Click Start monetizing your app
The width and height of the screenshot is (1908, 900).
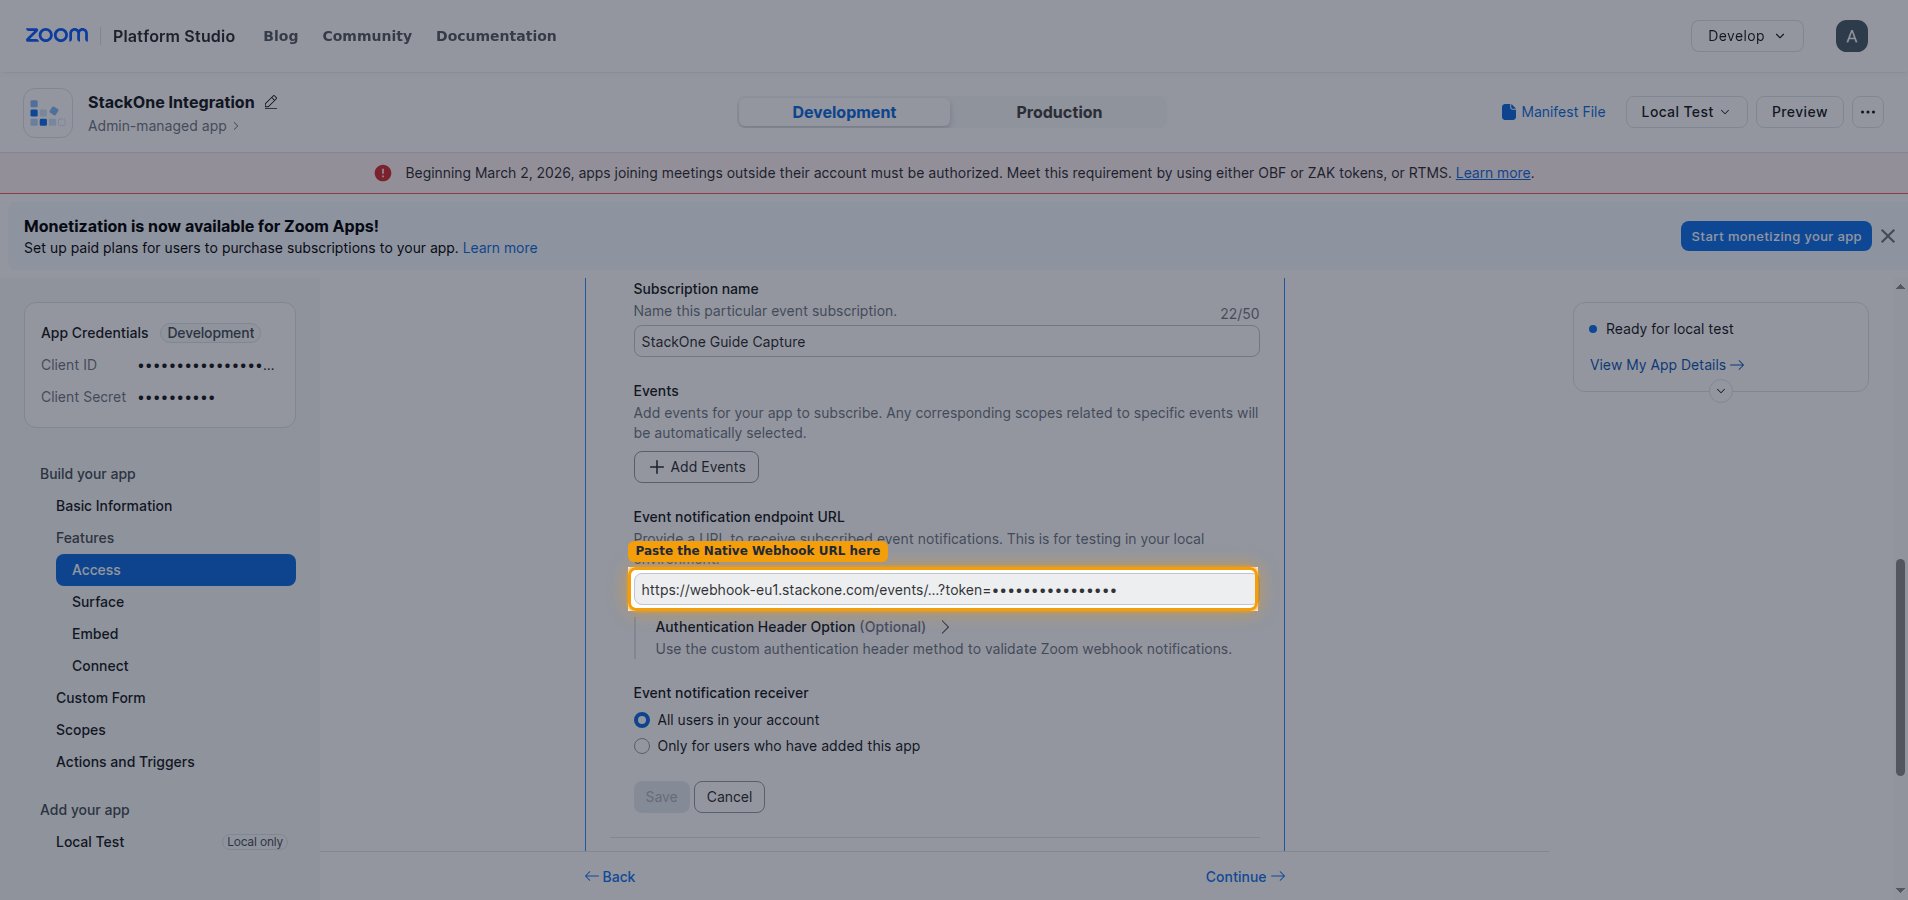point(1776,236)
